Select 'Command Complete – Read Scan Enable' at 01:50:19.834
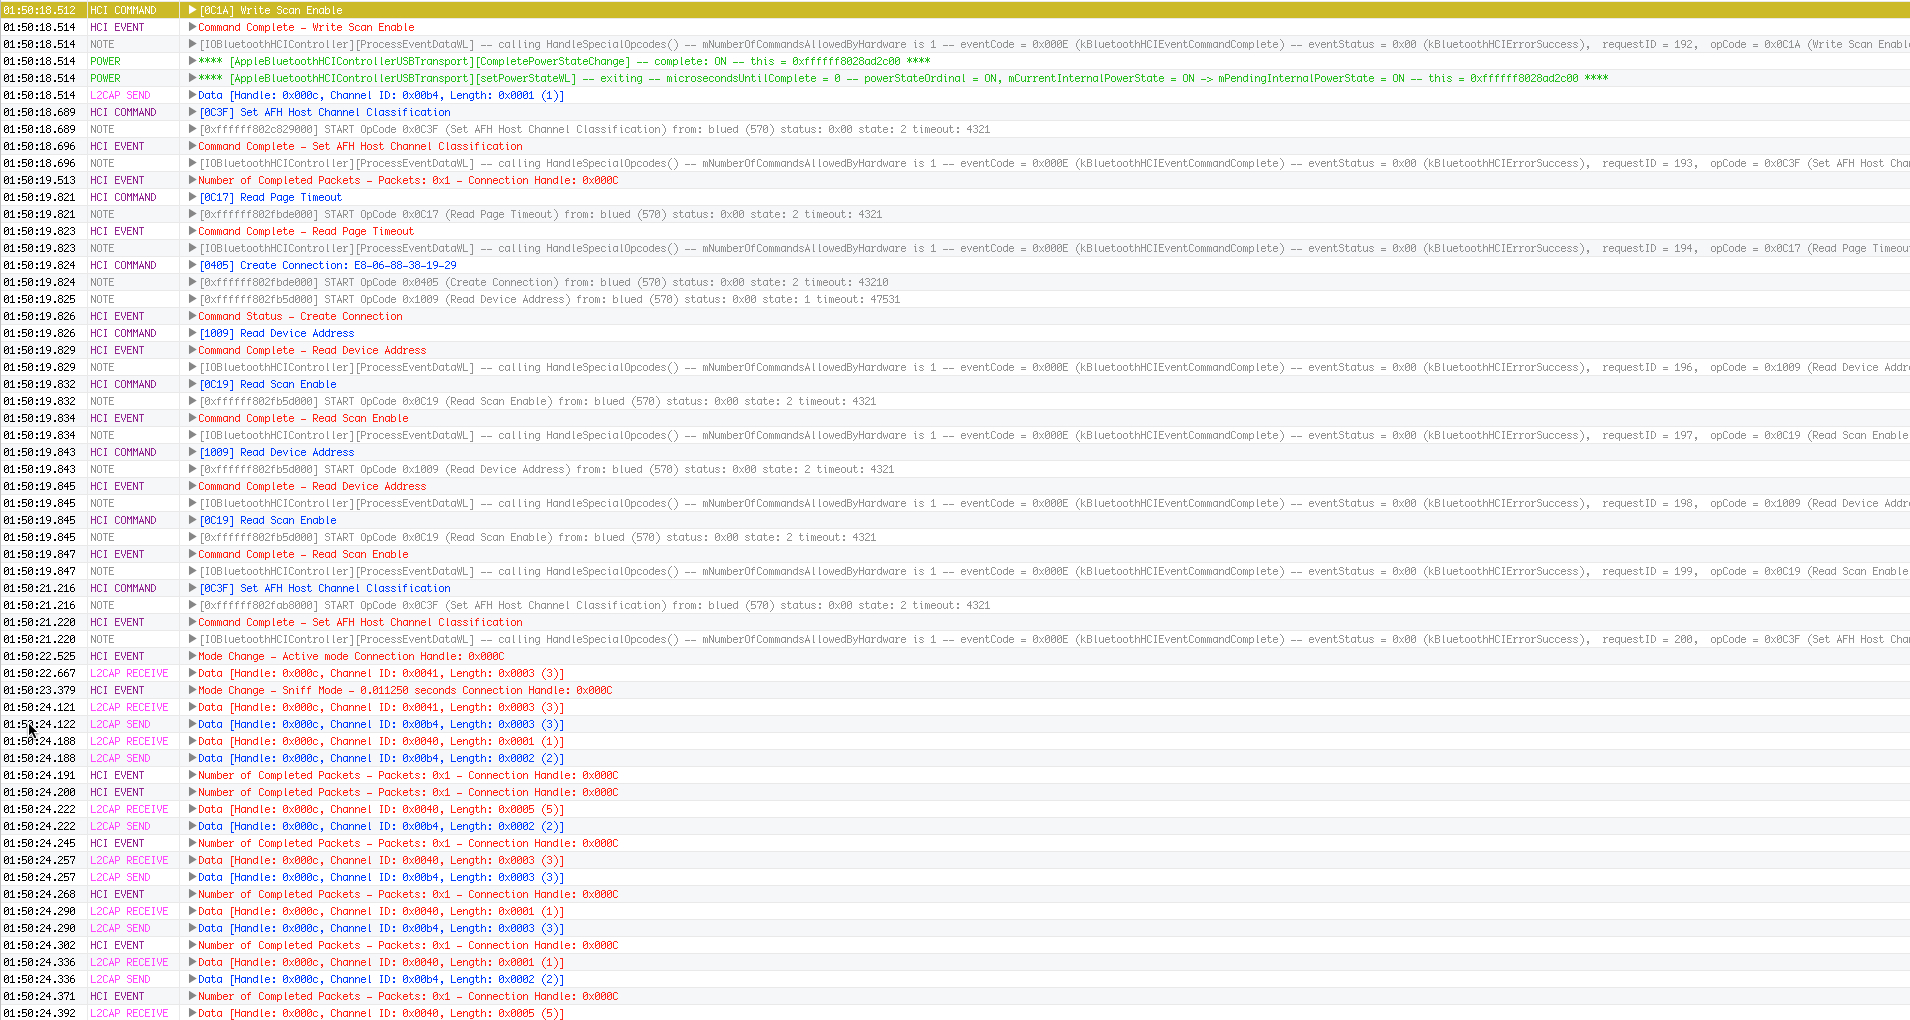 tap(303, 418)
